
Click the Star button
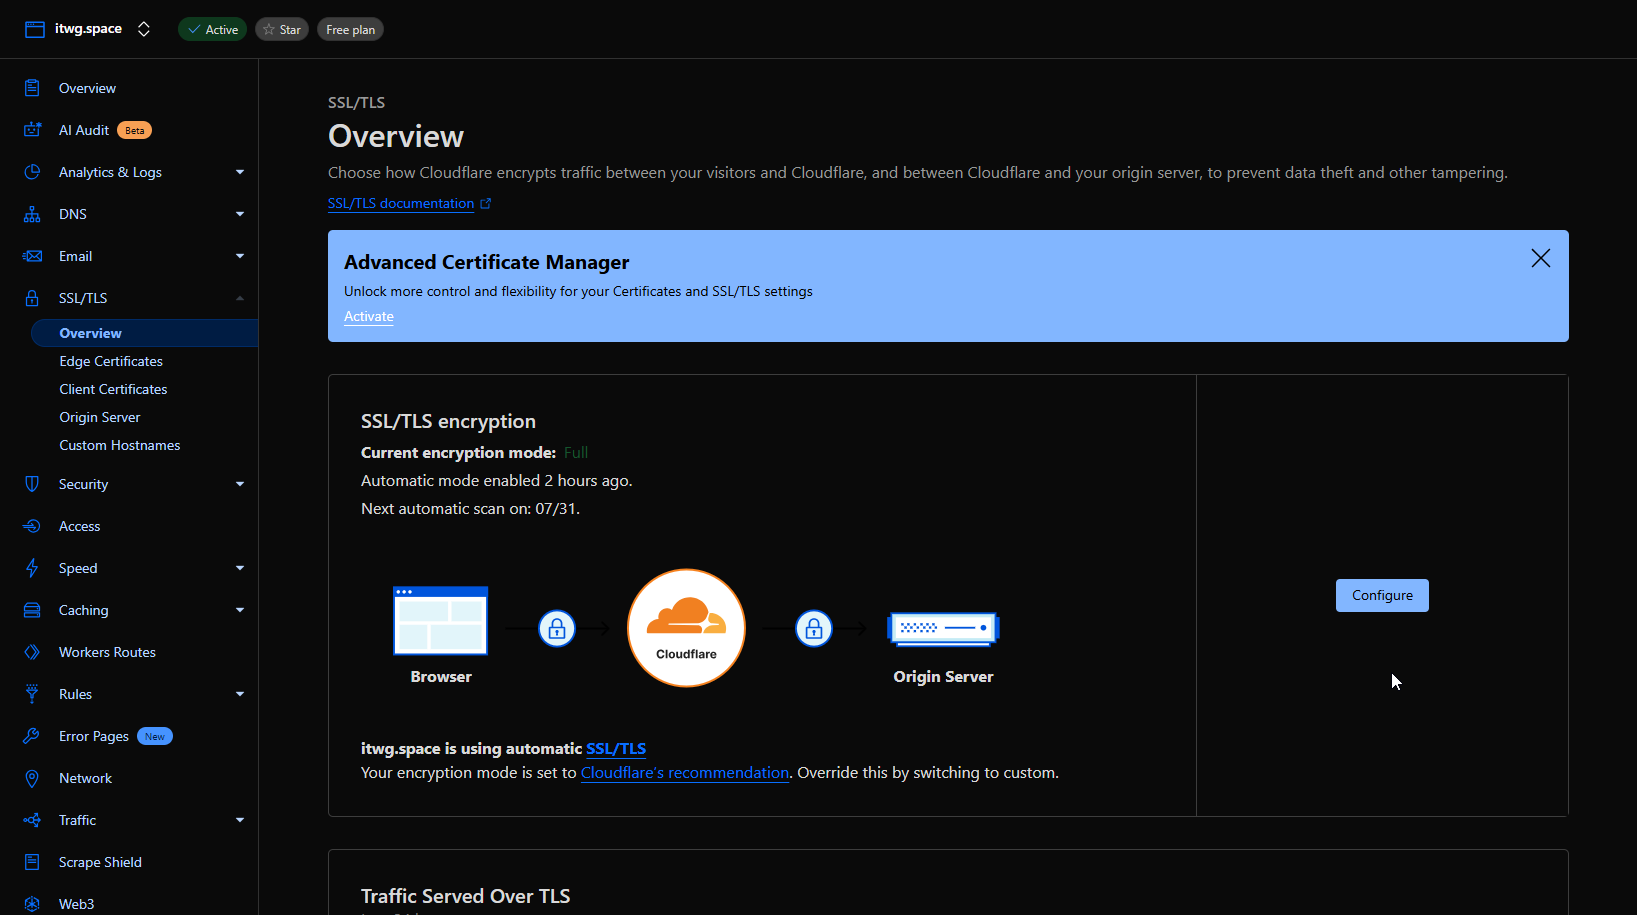click(282, 30)
